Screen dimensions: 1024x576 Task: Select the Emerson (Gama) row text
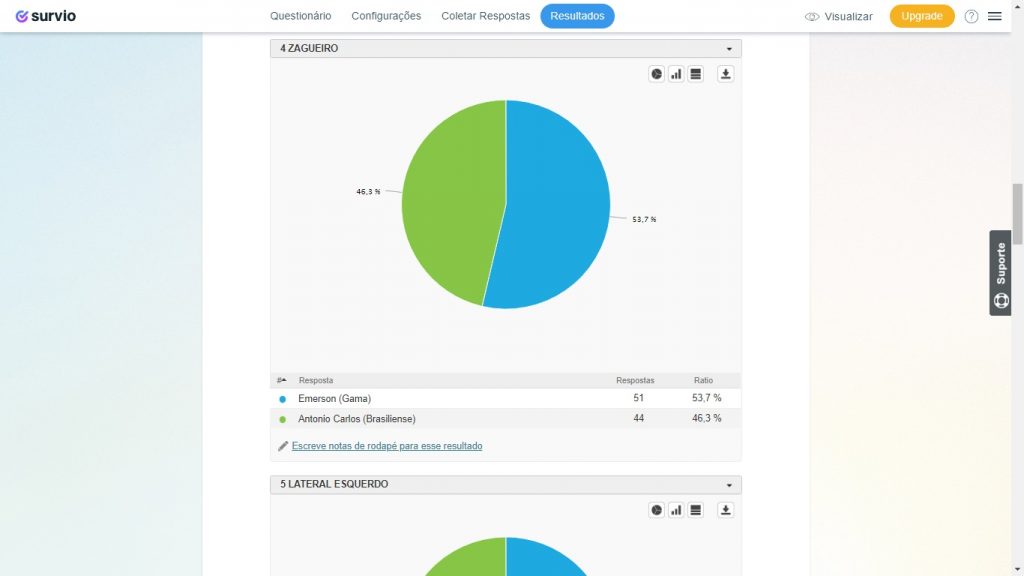pos(334,398)
